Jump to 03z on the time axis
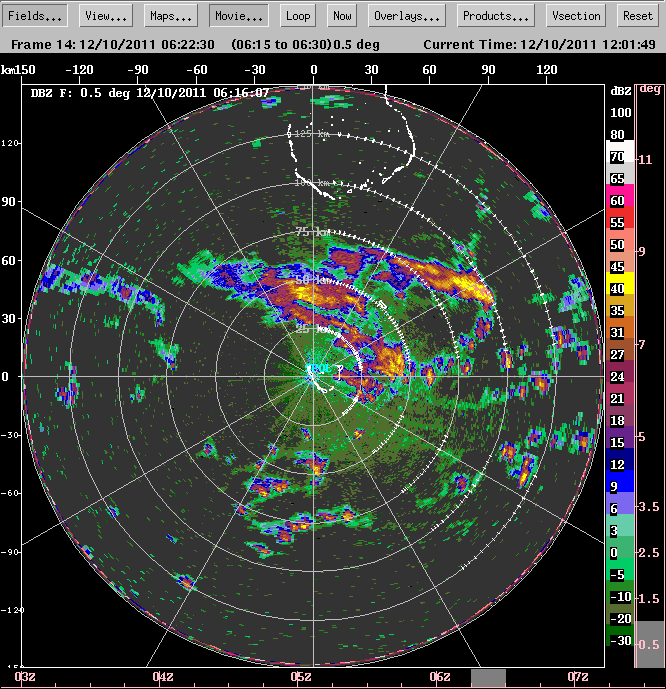 click(25, 677)
